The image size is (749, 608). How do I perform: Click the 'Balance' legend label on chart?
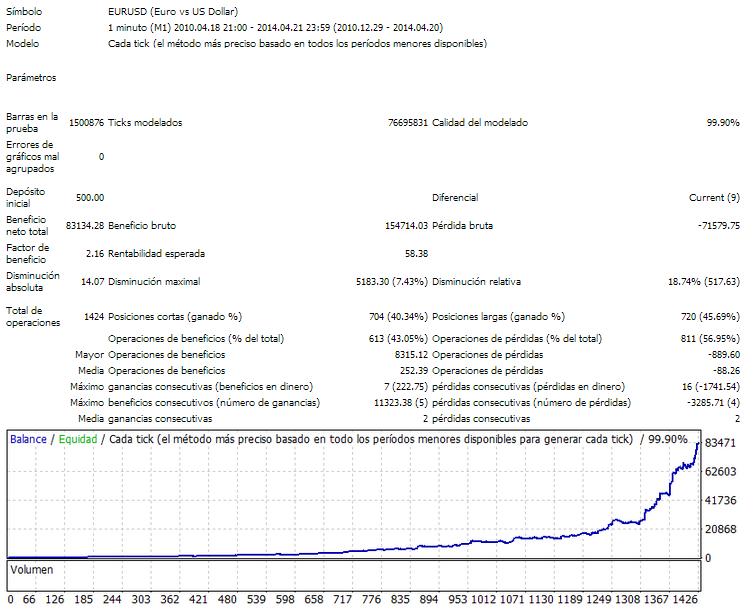[29, 439]
